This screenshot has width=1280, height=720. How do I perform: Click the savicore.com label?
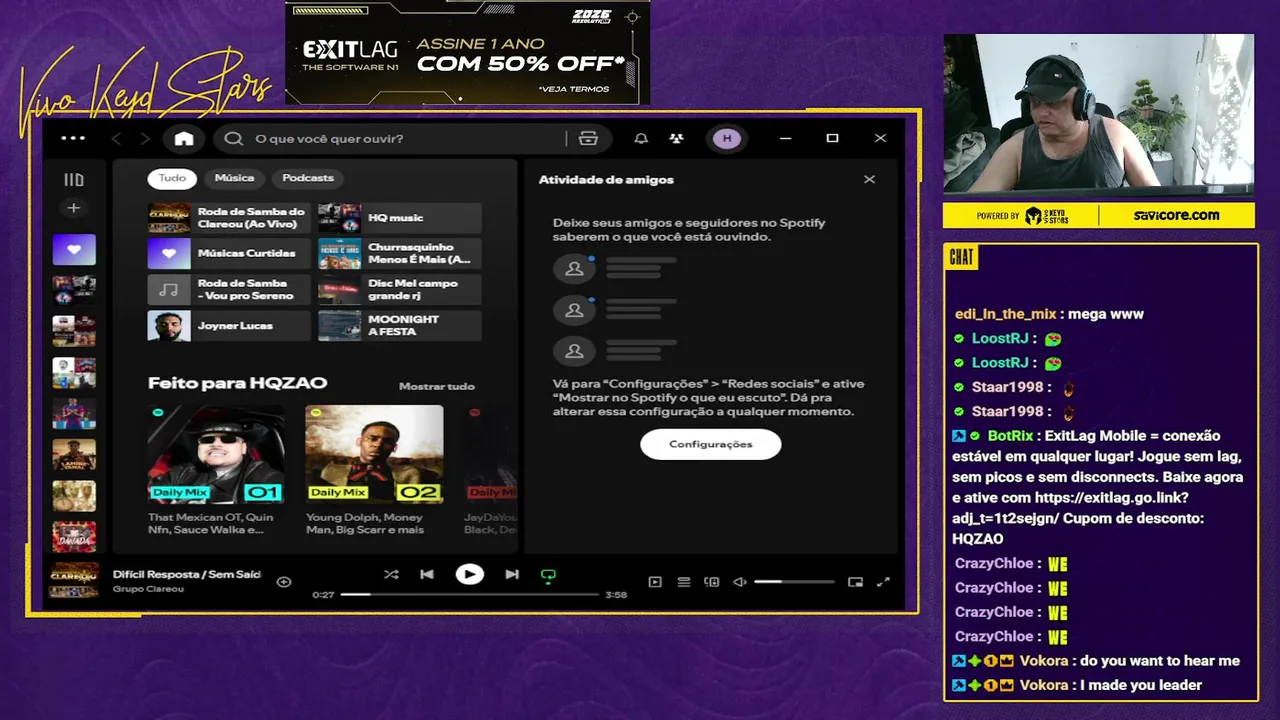tap(1176, 215)
